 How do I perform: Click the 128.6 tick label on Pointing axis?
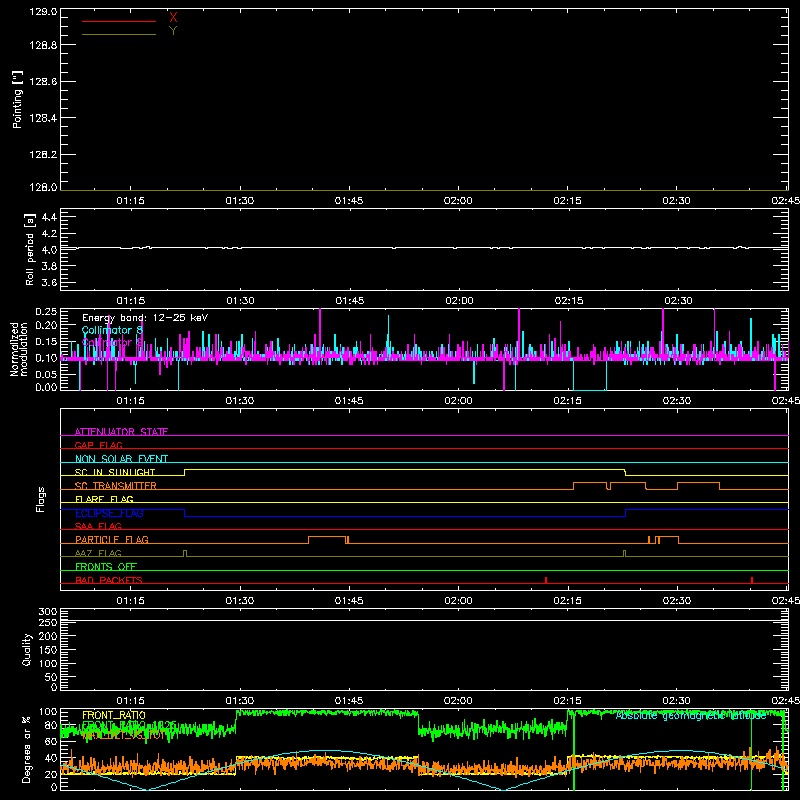43,82
